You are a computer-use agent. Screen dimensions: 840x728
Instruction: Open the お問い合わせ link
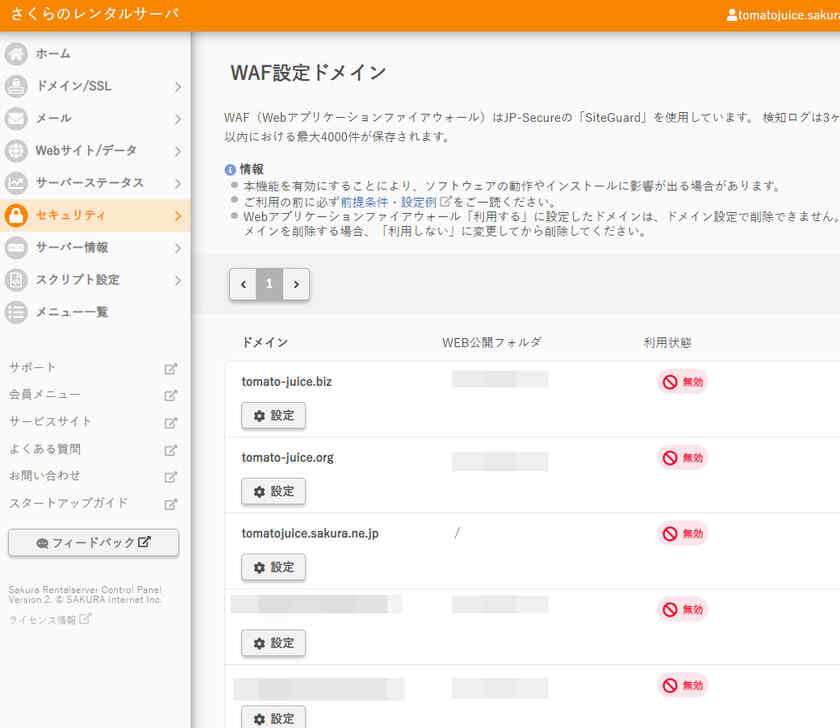[44, 476]
